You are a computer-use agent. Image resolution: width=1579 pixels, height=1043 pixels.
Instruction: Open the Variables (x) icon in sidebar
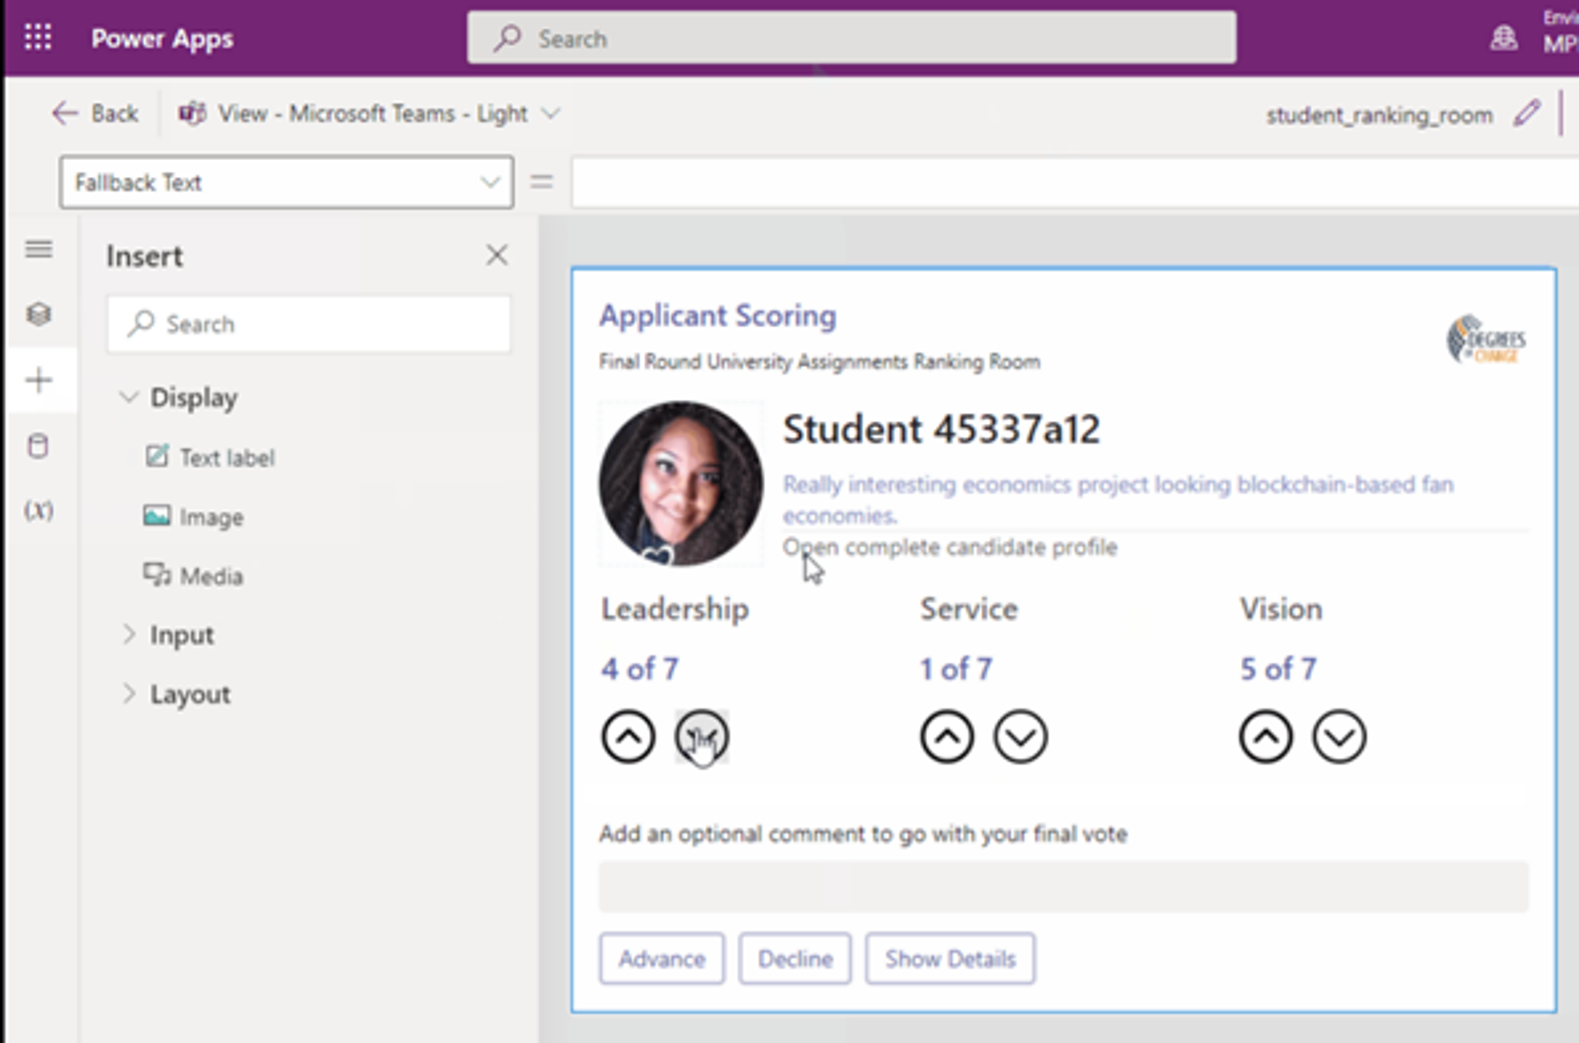39,511
